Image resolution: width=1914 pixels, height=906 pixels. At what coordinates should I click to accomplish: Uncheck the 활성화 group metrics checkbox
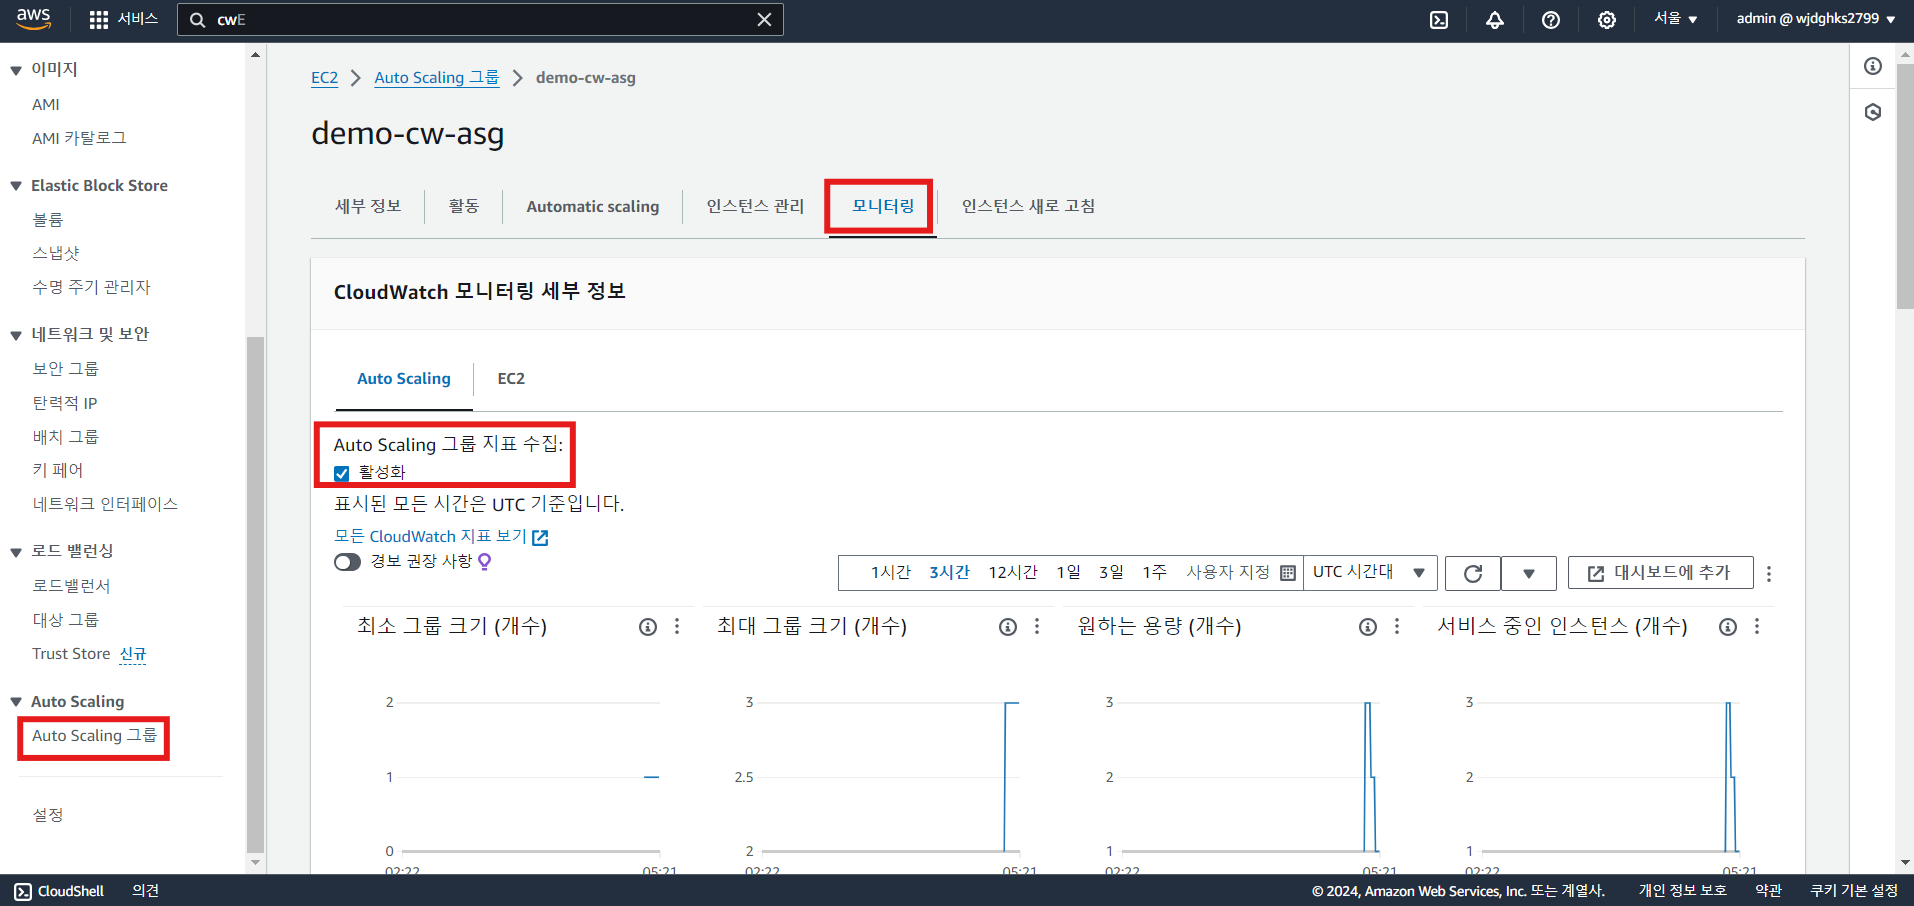[342, 473]
